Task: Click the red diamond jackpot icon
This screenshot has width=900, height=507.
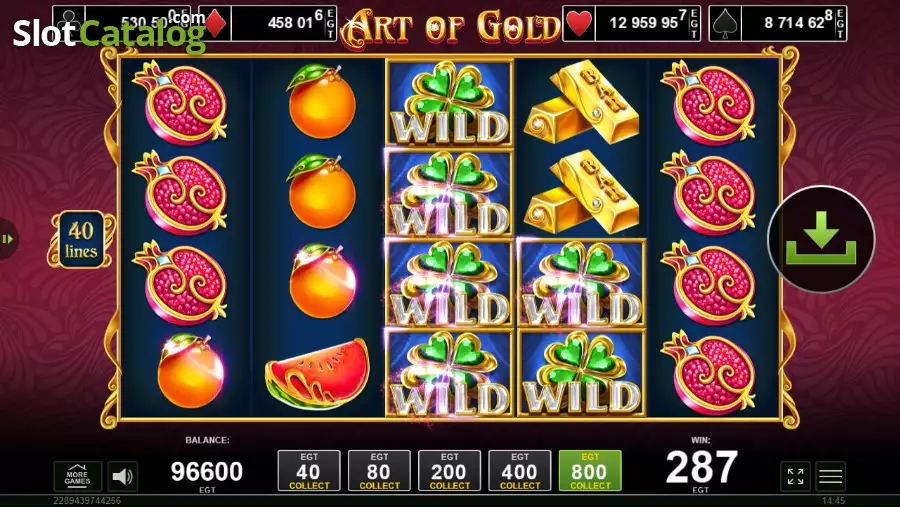Action: point(215,24)
